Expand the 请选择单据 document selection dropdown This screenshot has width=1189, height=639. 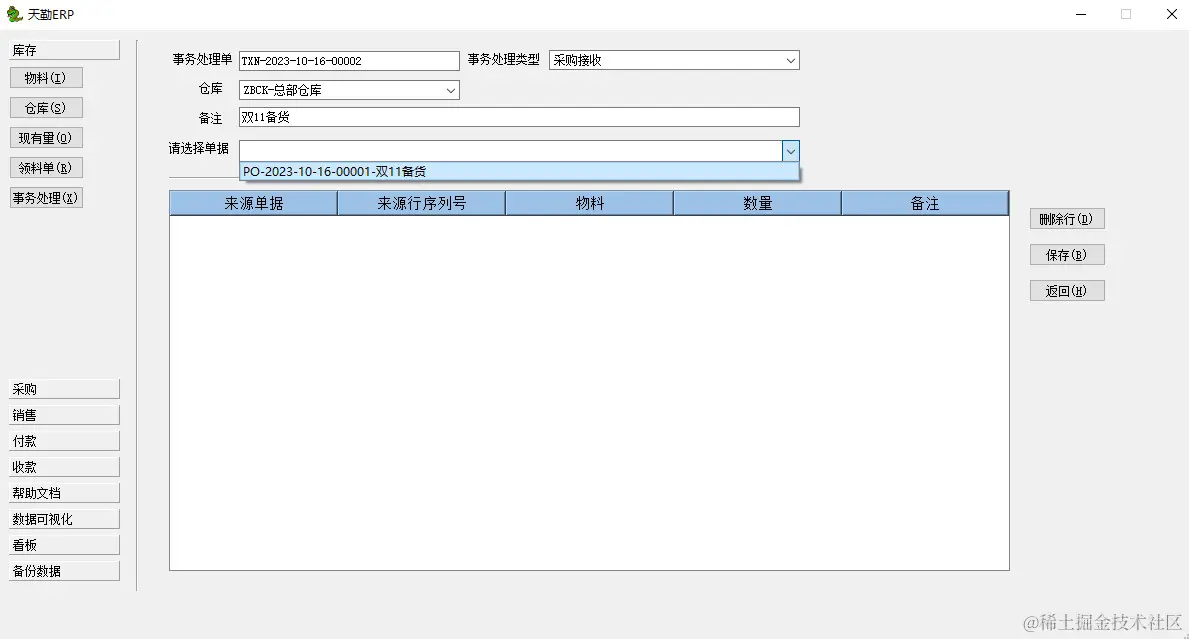pos(791,150)
